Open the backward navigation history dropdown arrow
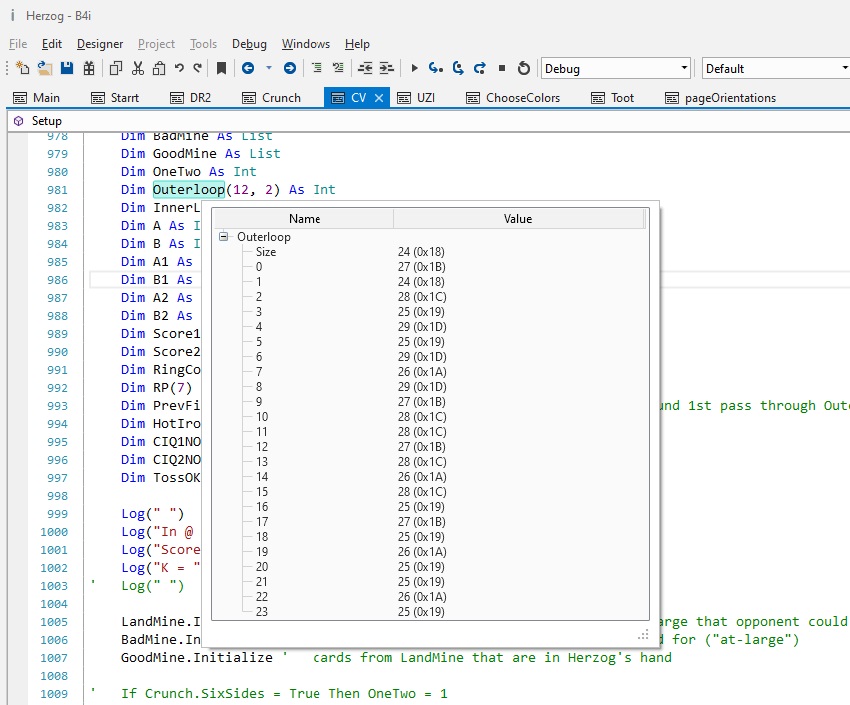Viewport: 850px width, 705px height. click(268, 68)
